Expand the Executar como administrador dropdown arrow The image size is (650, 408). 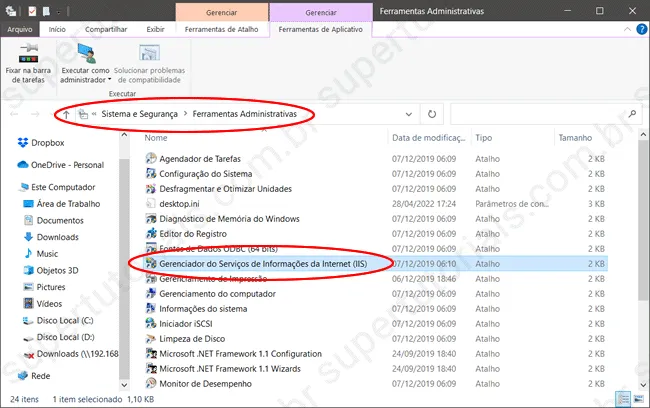pyautogui.click(x=109, y=80)
